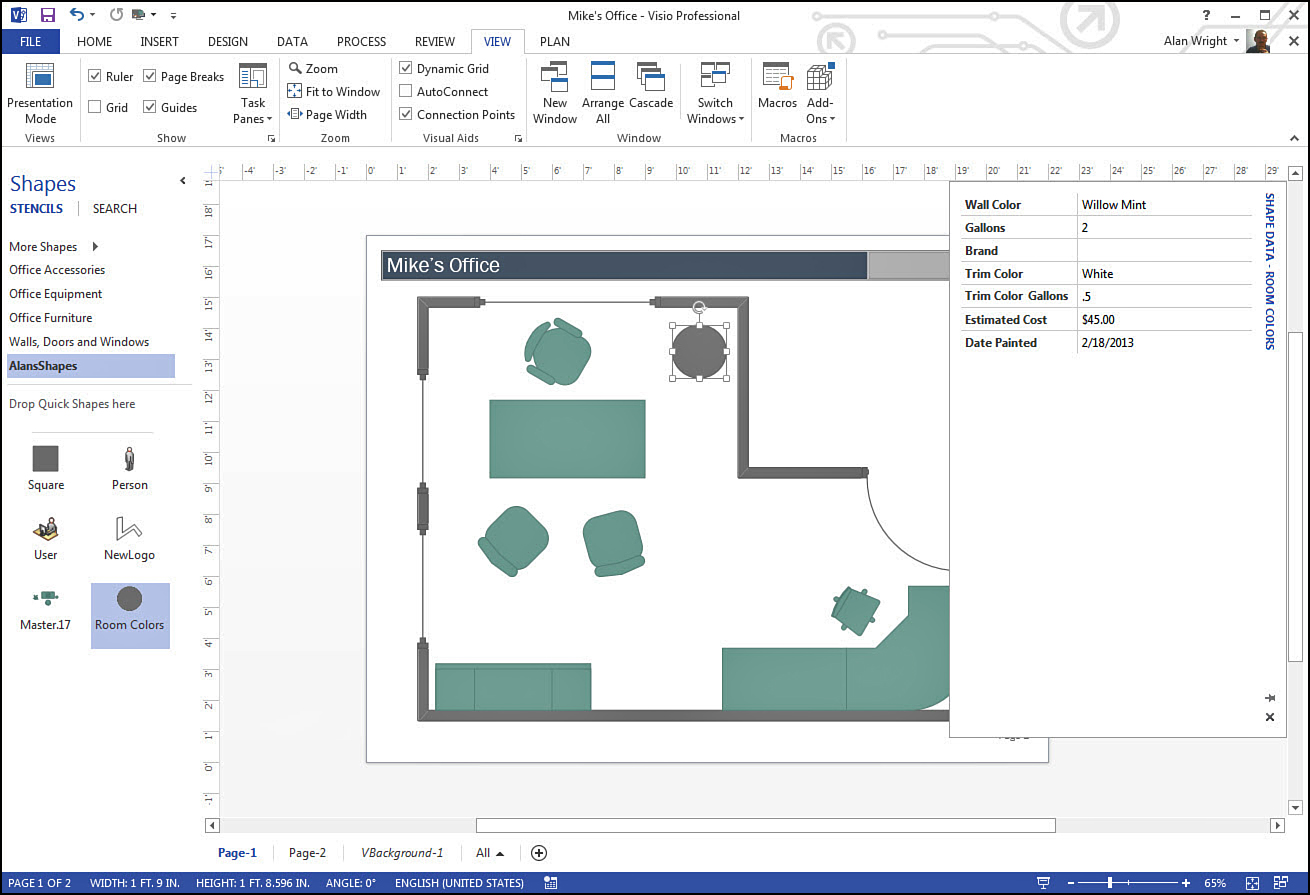Select the NewLogo master shape

[130, 538]
